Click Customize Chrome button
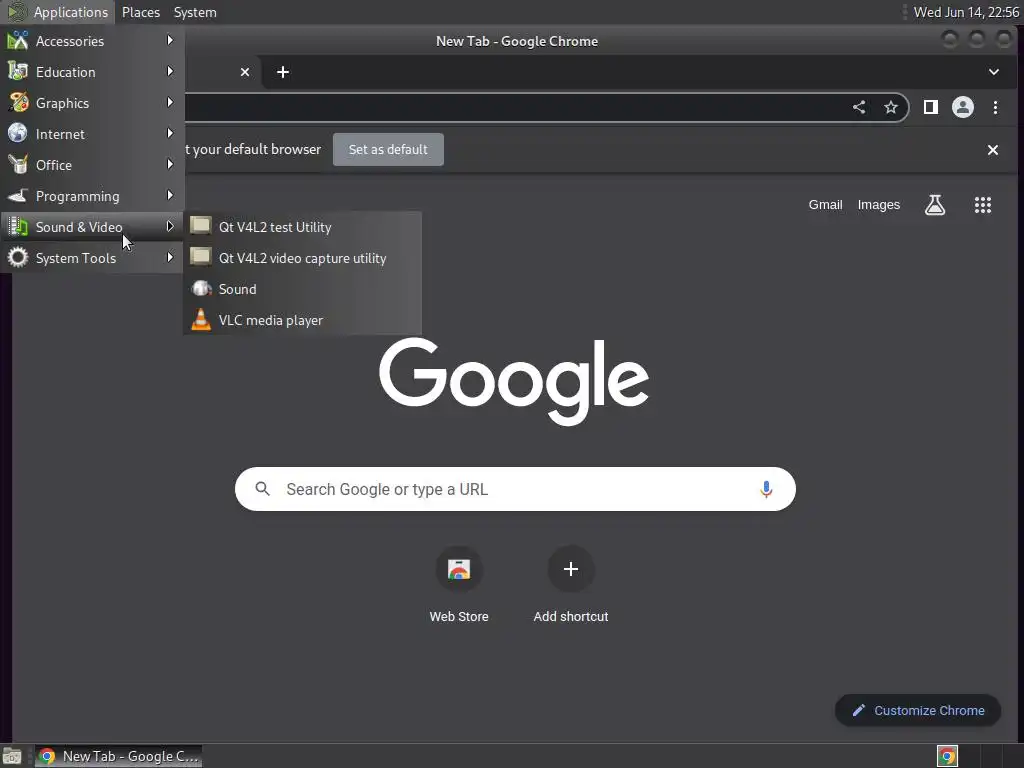Image resolution: width=1024 pixels, height=768 pixels. 918,711
